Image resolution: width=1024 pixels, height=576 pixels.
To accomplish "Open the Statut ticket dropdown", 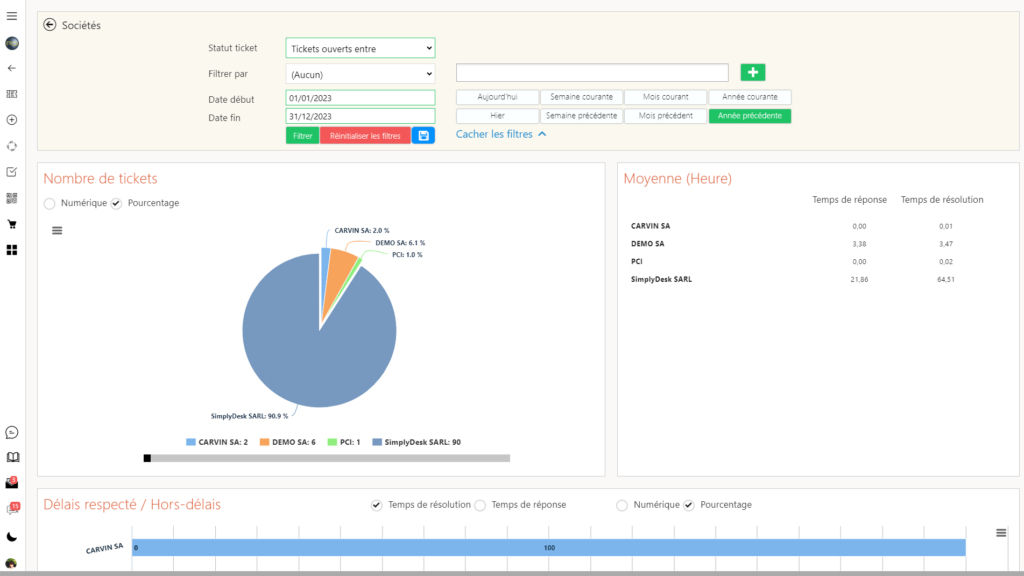I will pyautogui.click(x=360, y=48).
